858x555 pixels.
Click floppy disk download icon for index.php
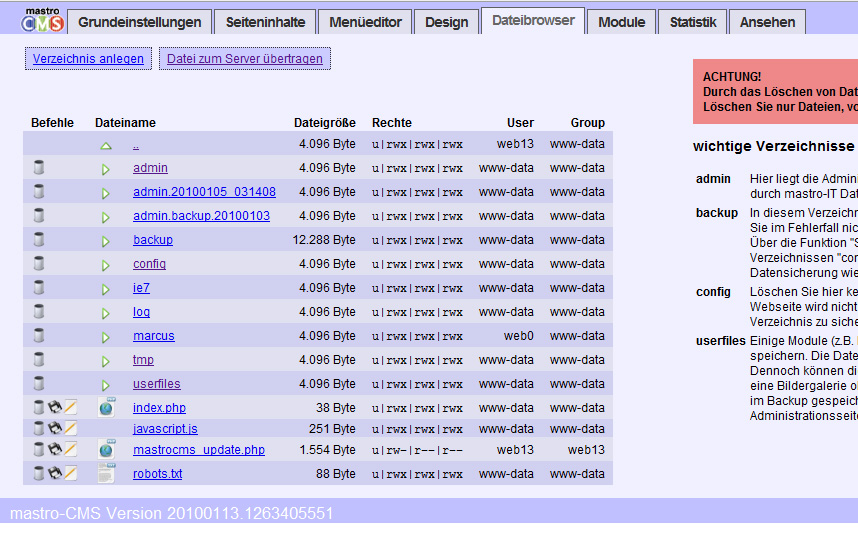point(55,407)
